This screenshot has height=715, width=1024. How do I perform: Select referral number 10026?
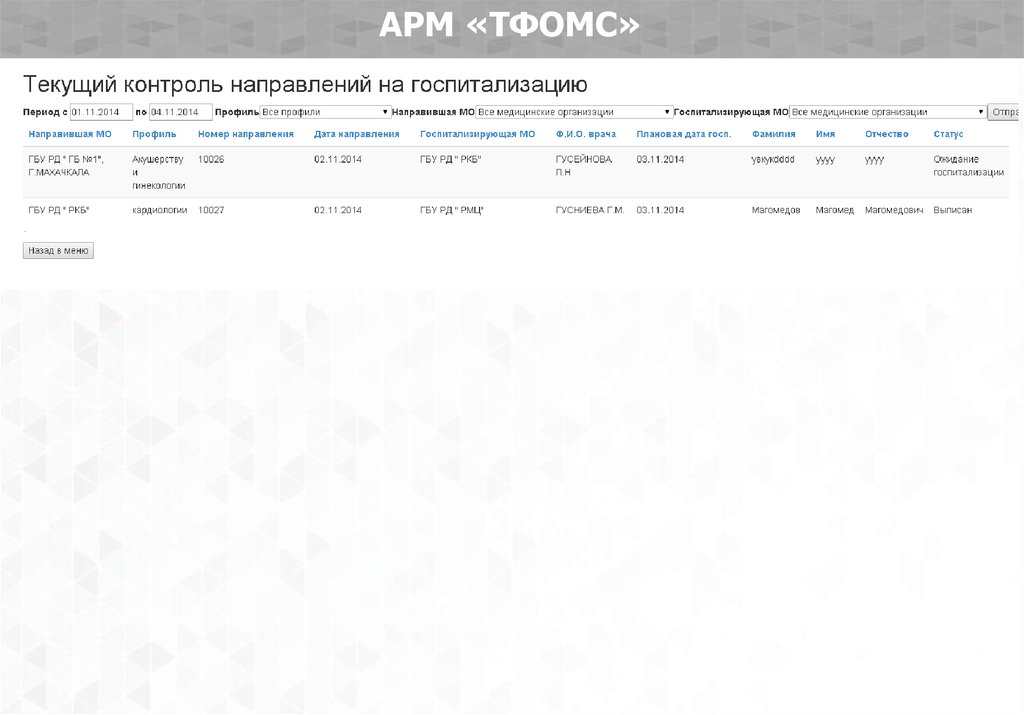[211, 159]
